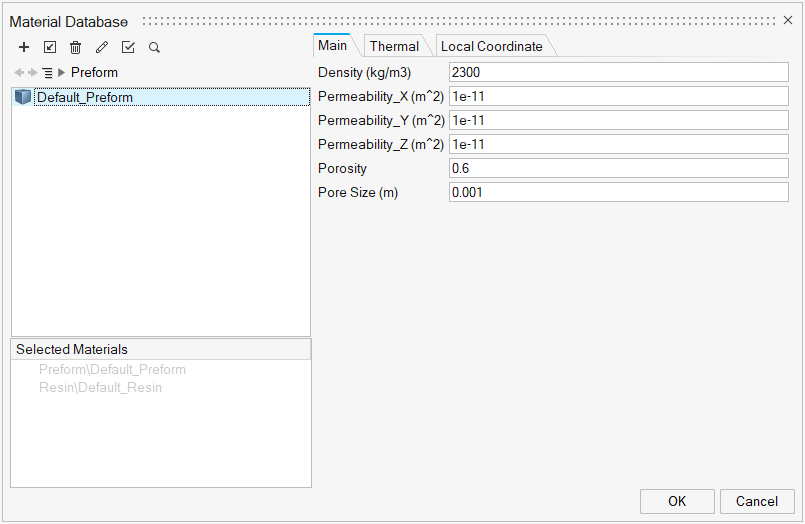Select the Main tab

point(332,45)
